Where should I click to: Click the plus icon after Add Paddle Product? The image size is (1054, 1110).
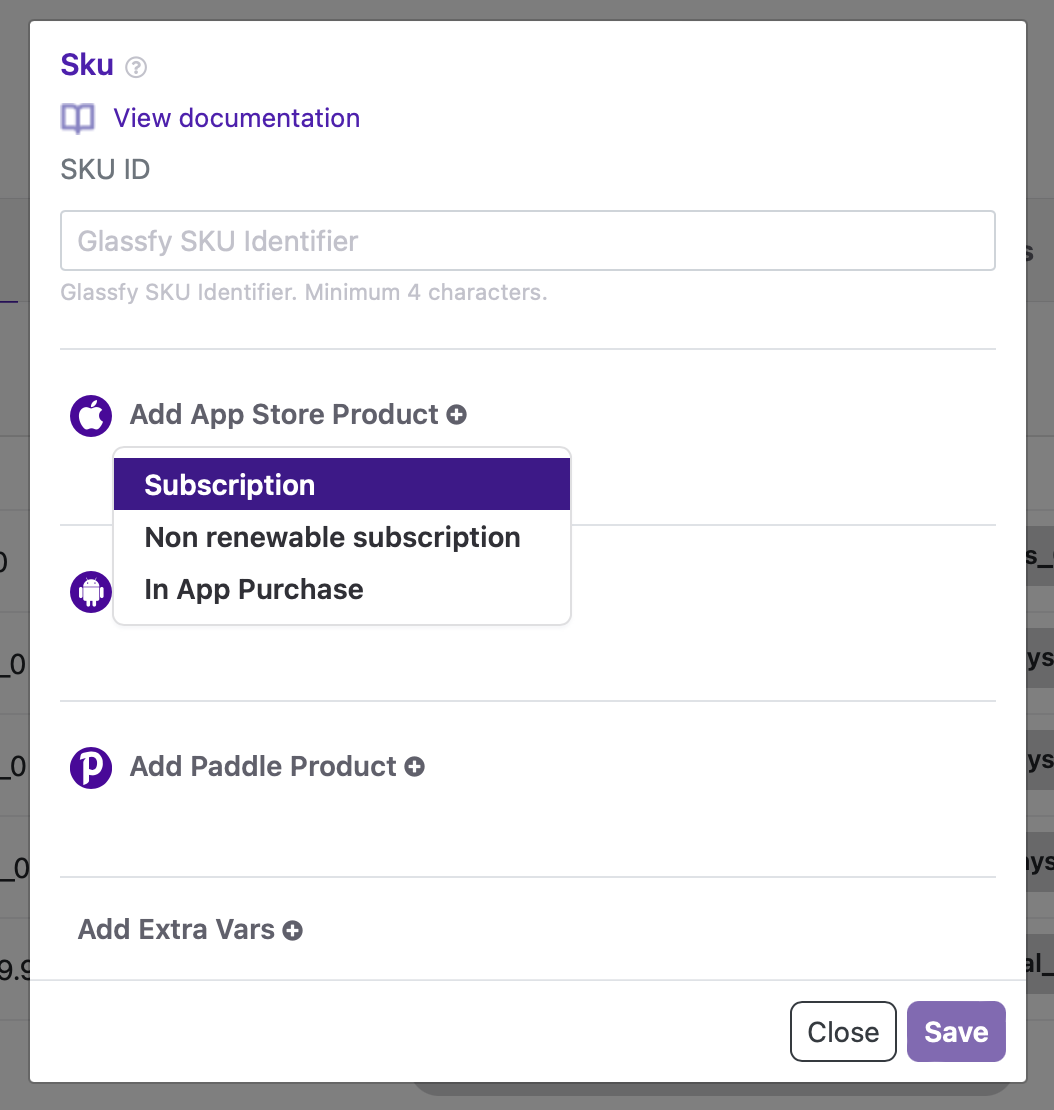(415, 767)
